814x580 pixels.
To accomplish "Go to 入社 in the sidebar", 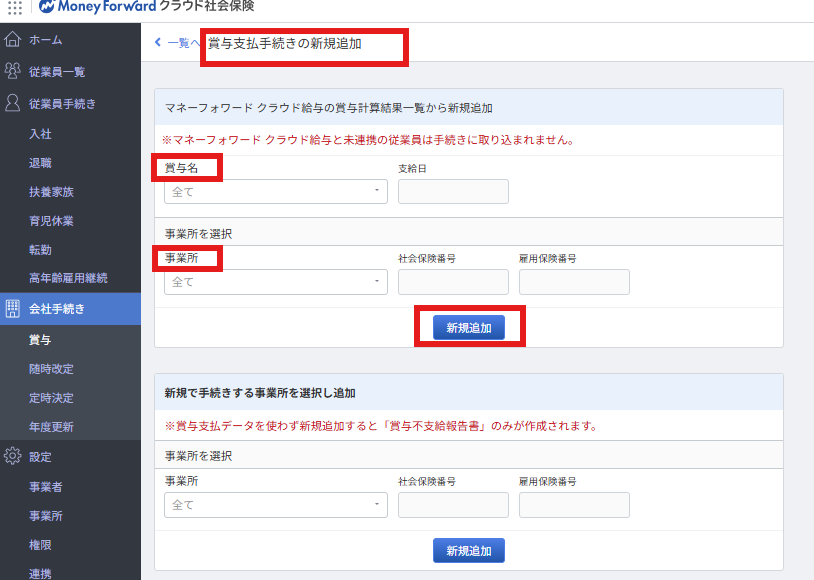I will [x=40, y=134].
